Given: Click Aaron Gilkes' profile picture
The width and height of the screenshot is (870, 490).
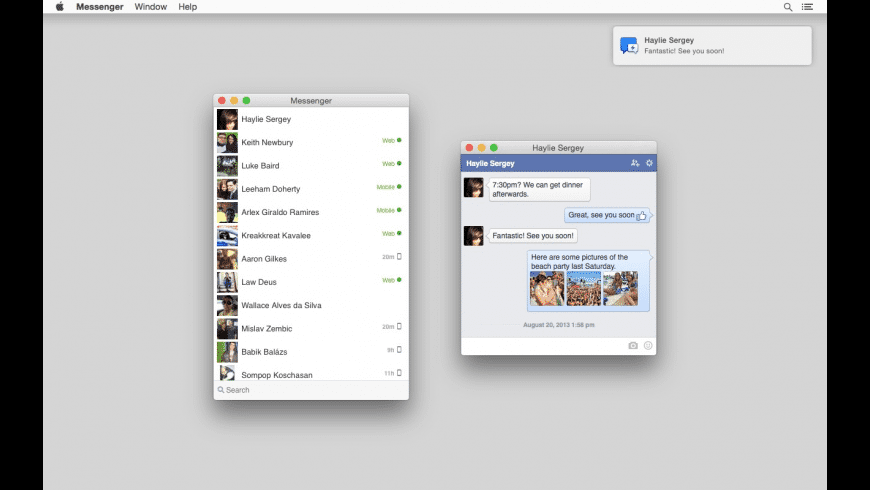Looking at the screenshot, I should [x=227, y=259].
